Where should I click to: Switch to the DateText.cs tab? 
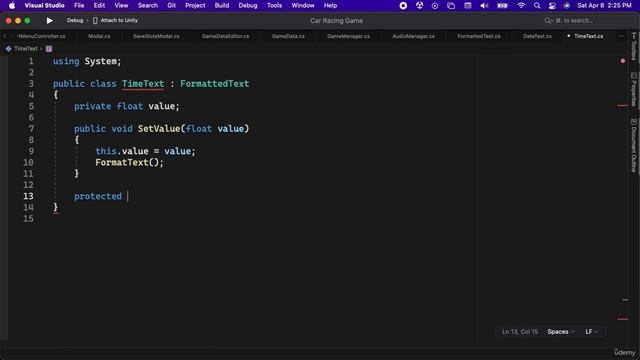pyautogui.click(x=537, y=36)
